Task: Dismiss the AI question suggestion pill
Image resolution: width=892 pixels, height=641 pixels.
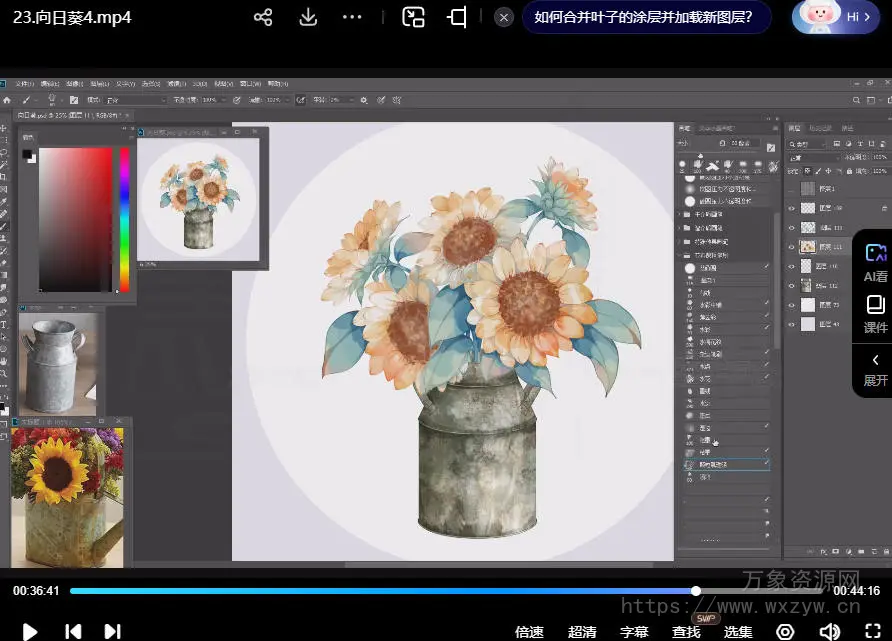Action: (x=505, y=17)
